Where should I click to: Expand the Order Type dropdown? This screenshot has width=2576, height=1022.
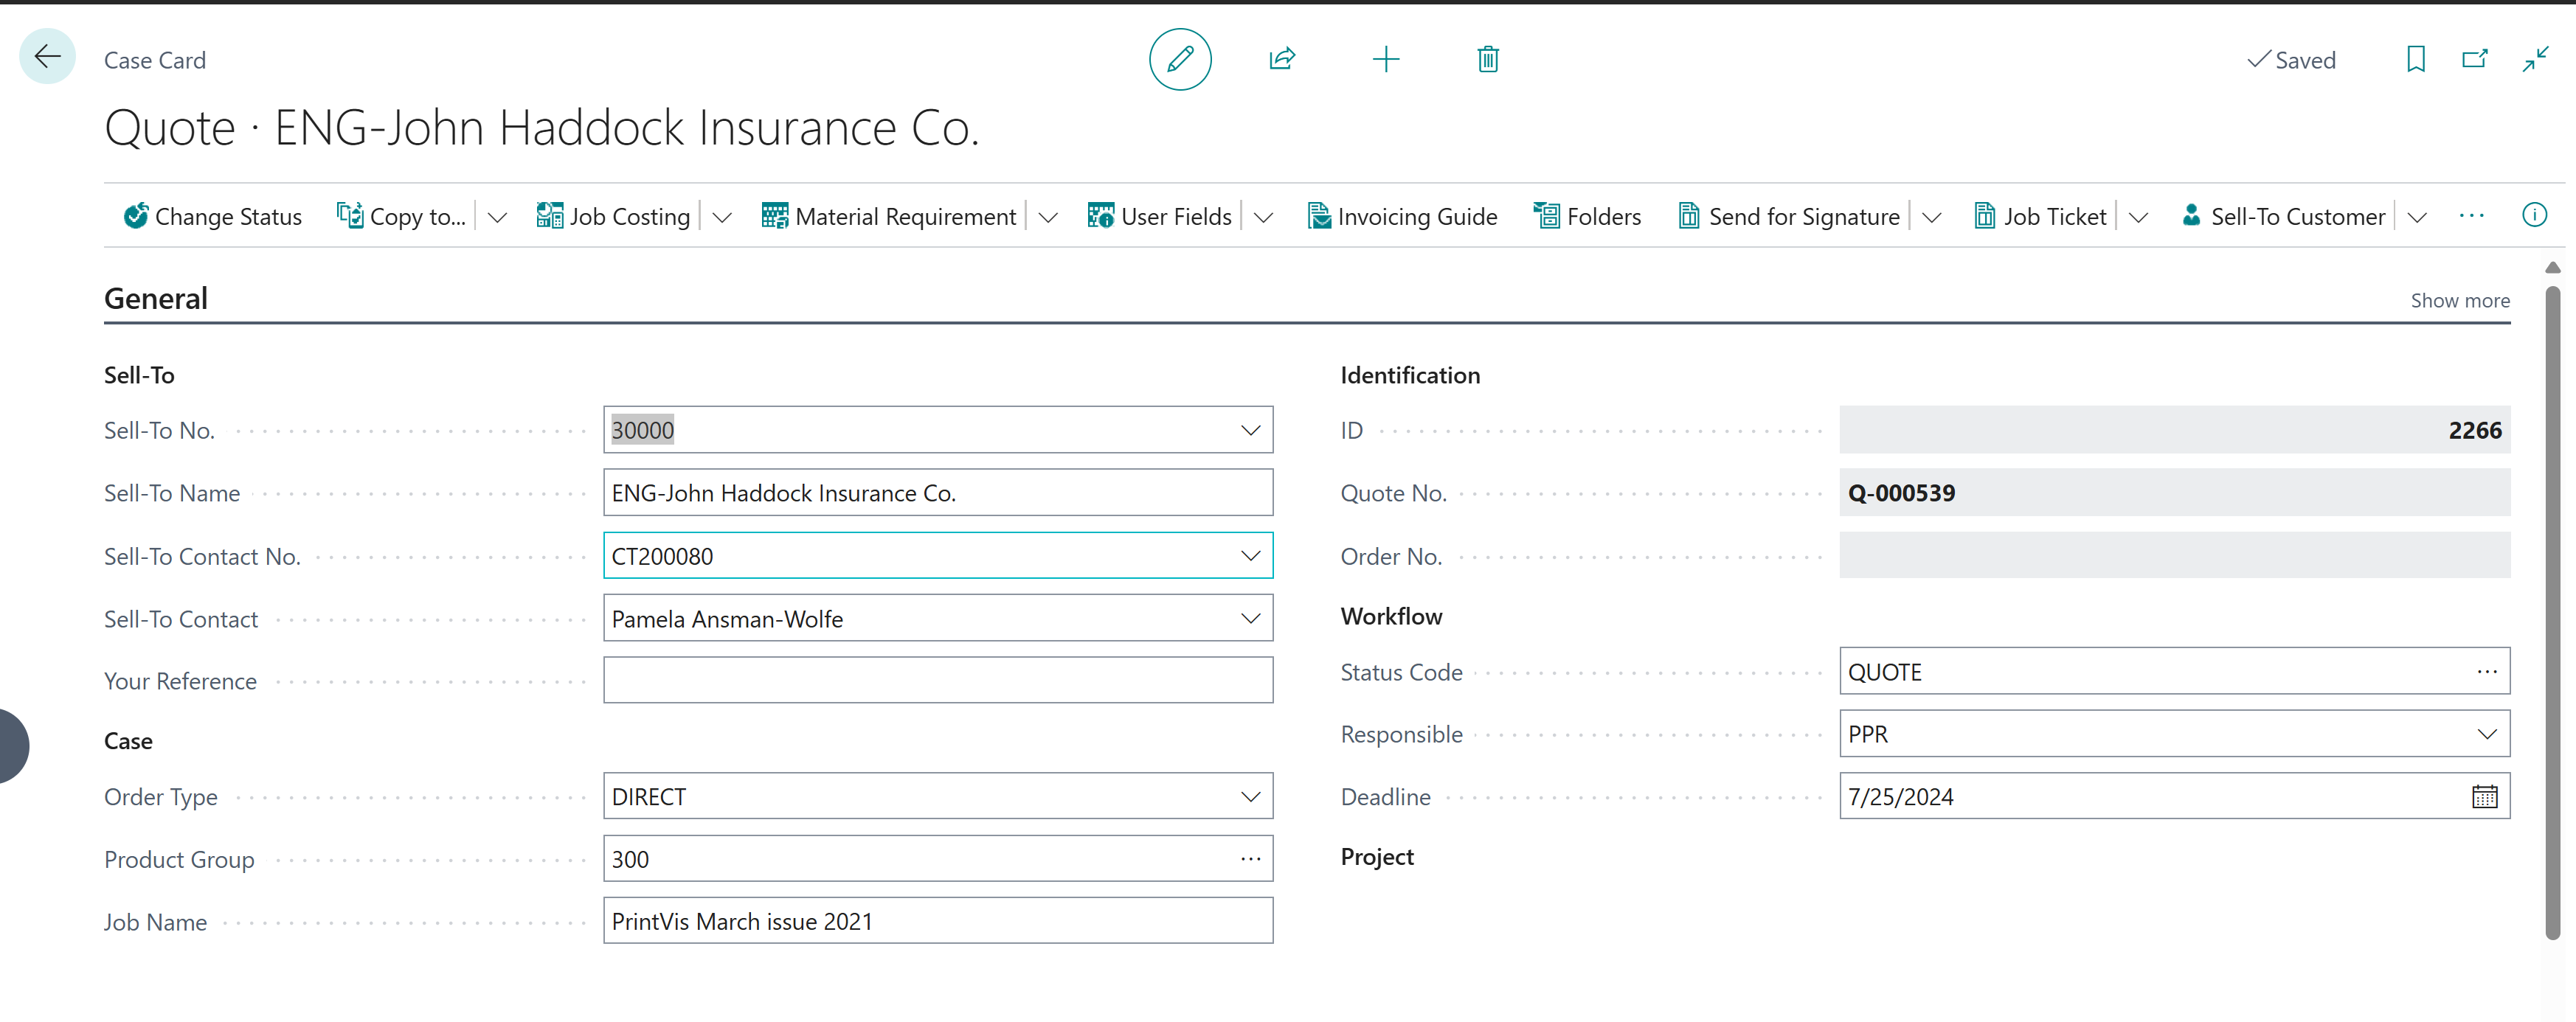click(1251, 797)
